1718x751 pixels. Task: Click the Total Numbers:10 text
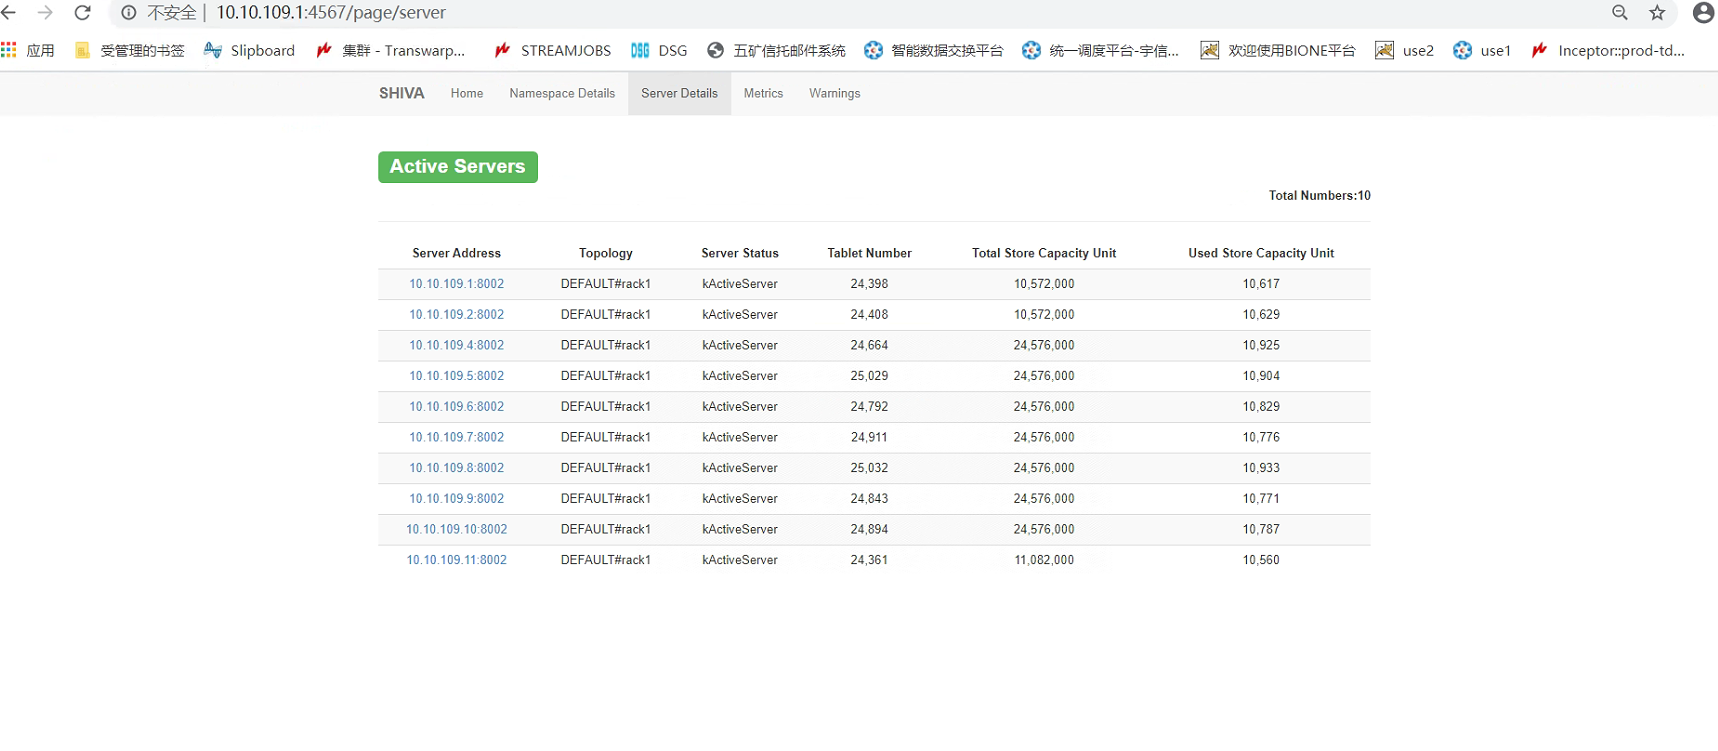[1320, 195]
